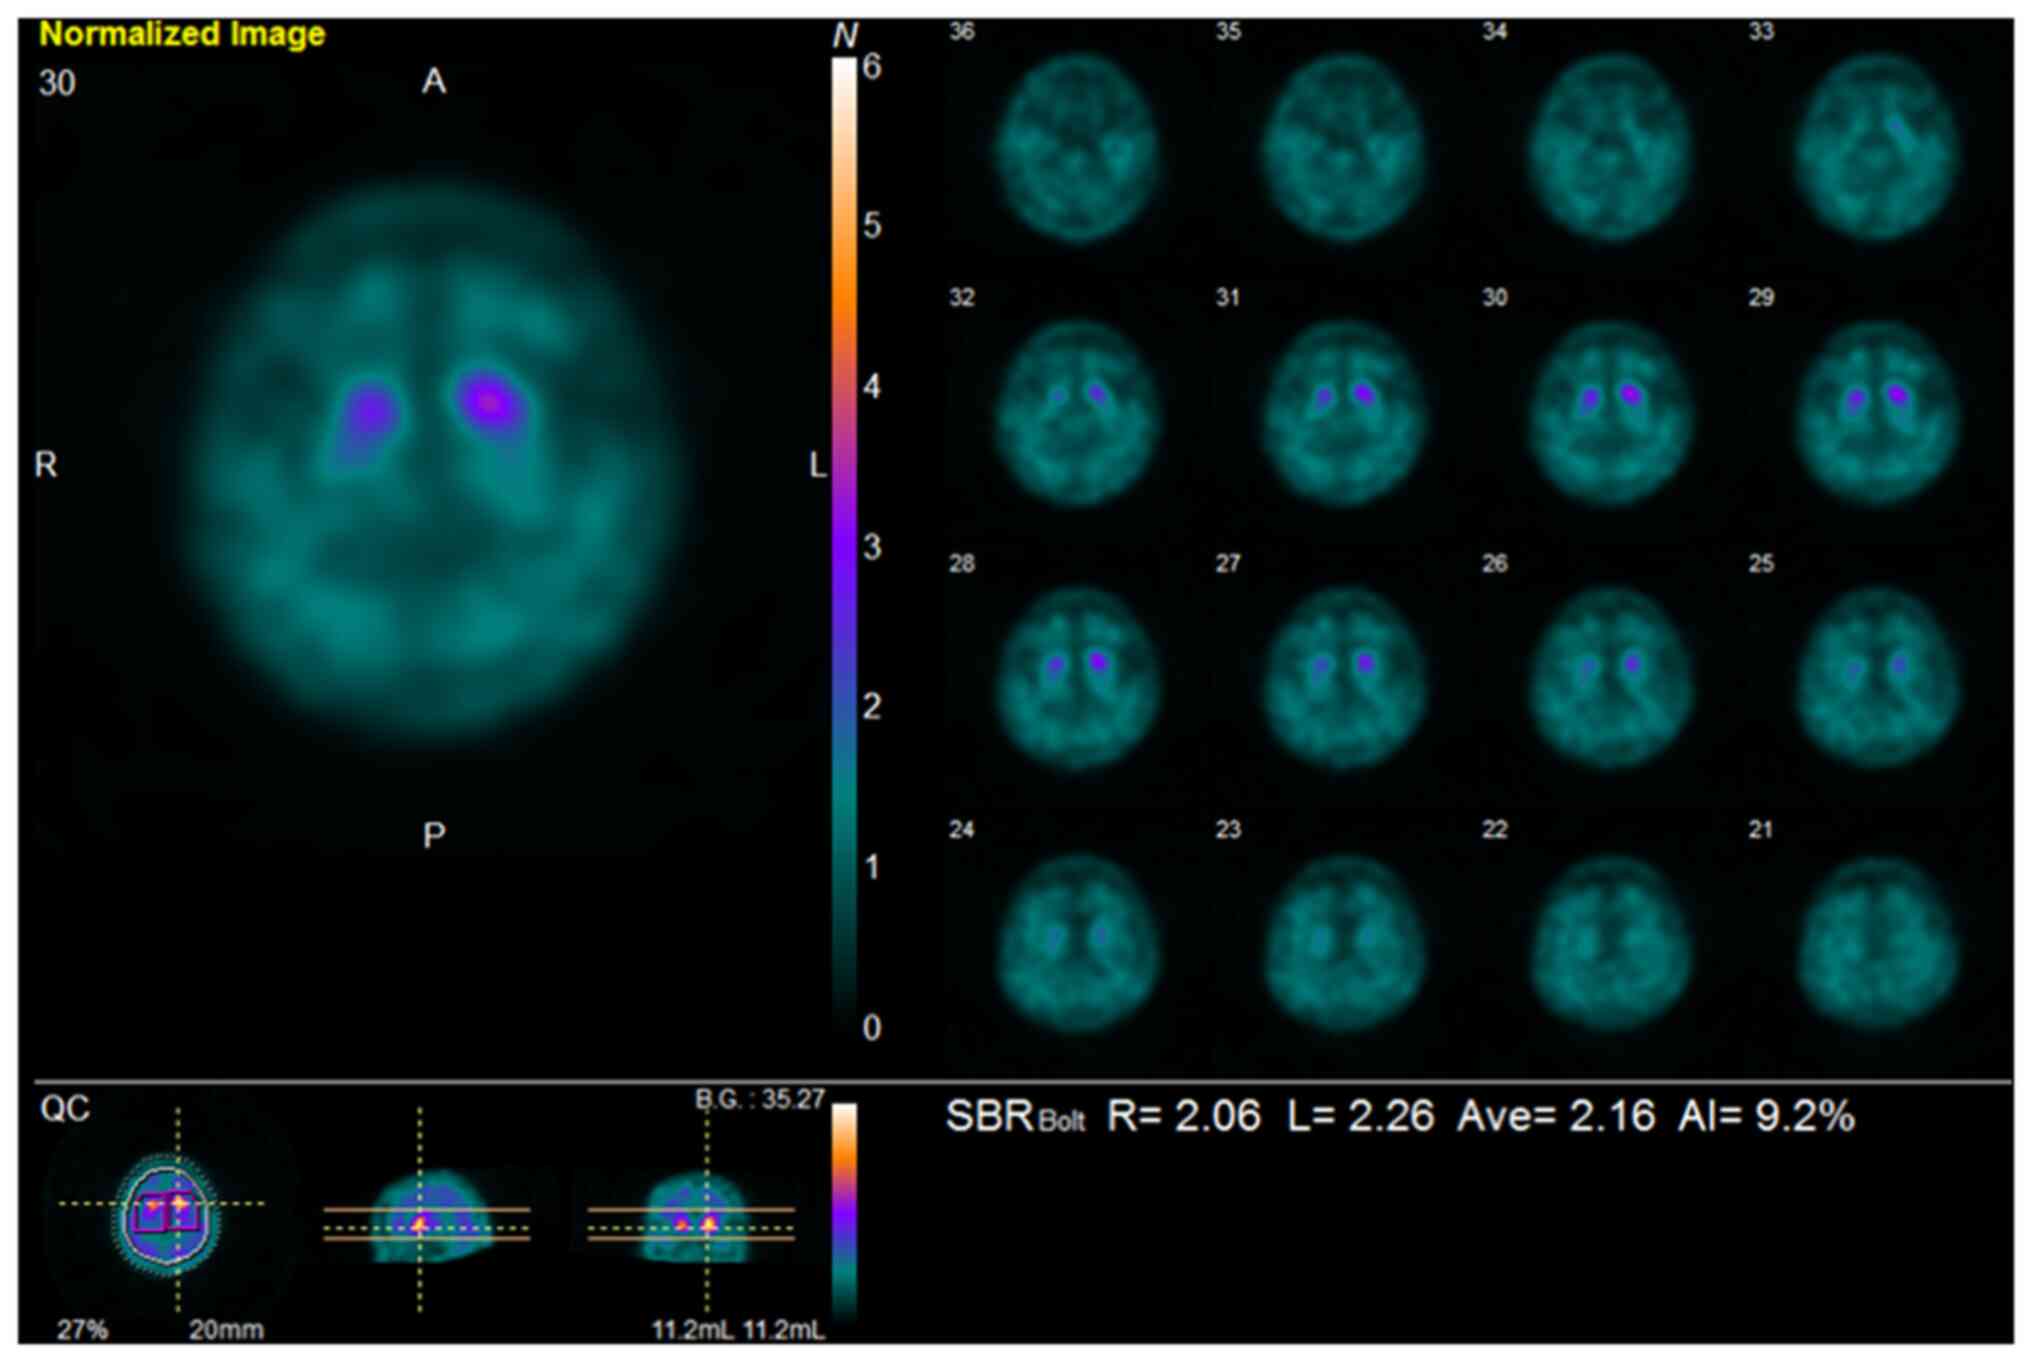The image size is (2032, 1362).
Task: Select the QC axial view with ROI boxes
Action: [167, 1213]
